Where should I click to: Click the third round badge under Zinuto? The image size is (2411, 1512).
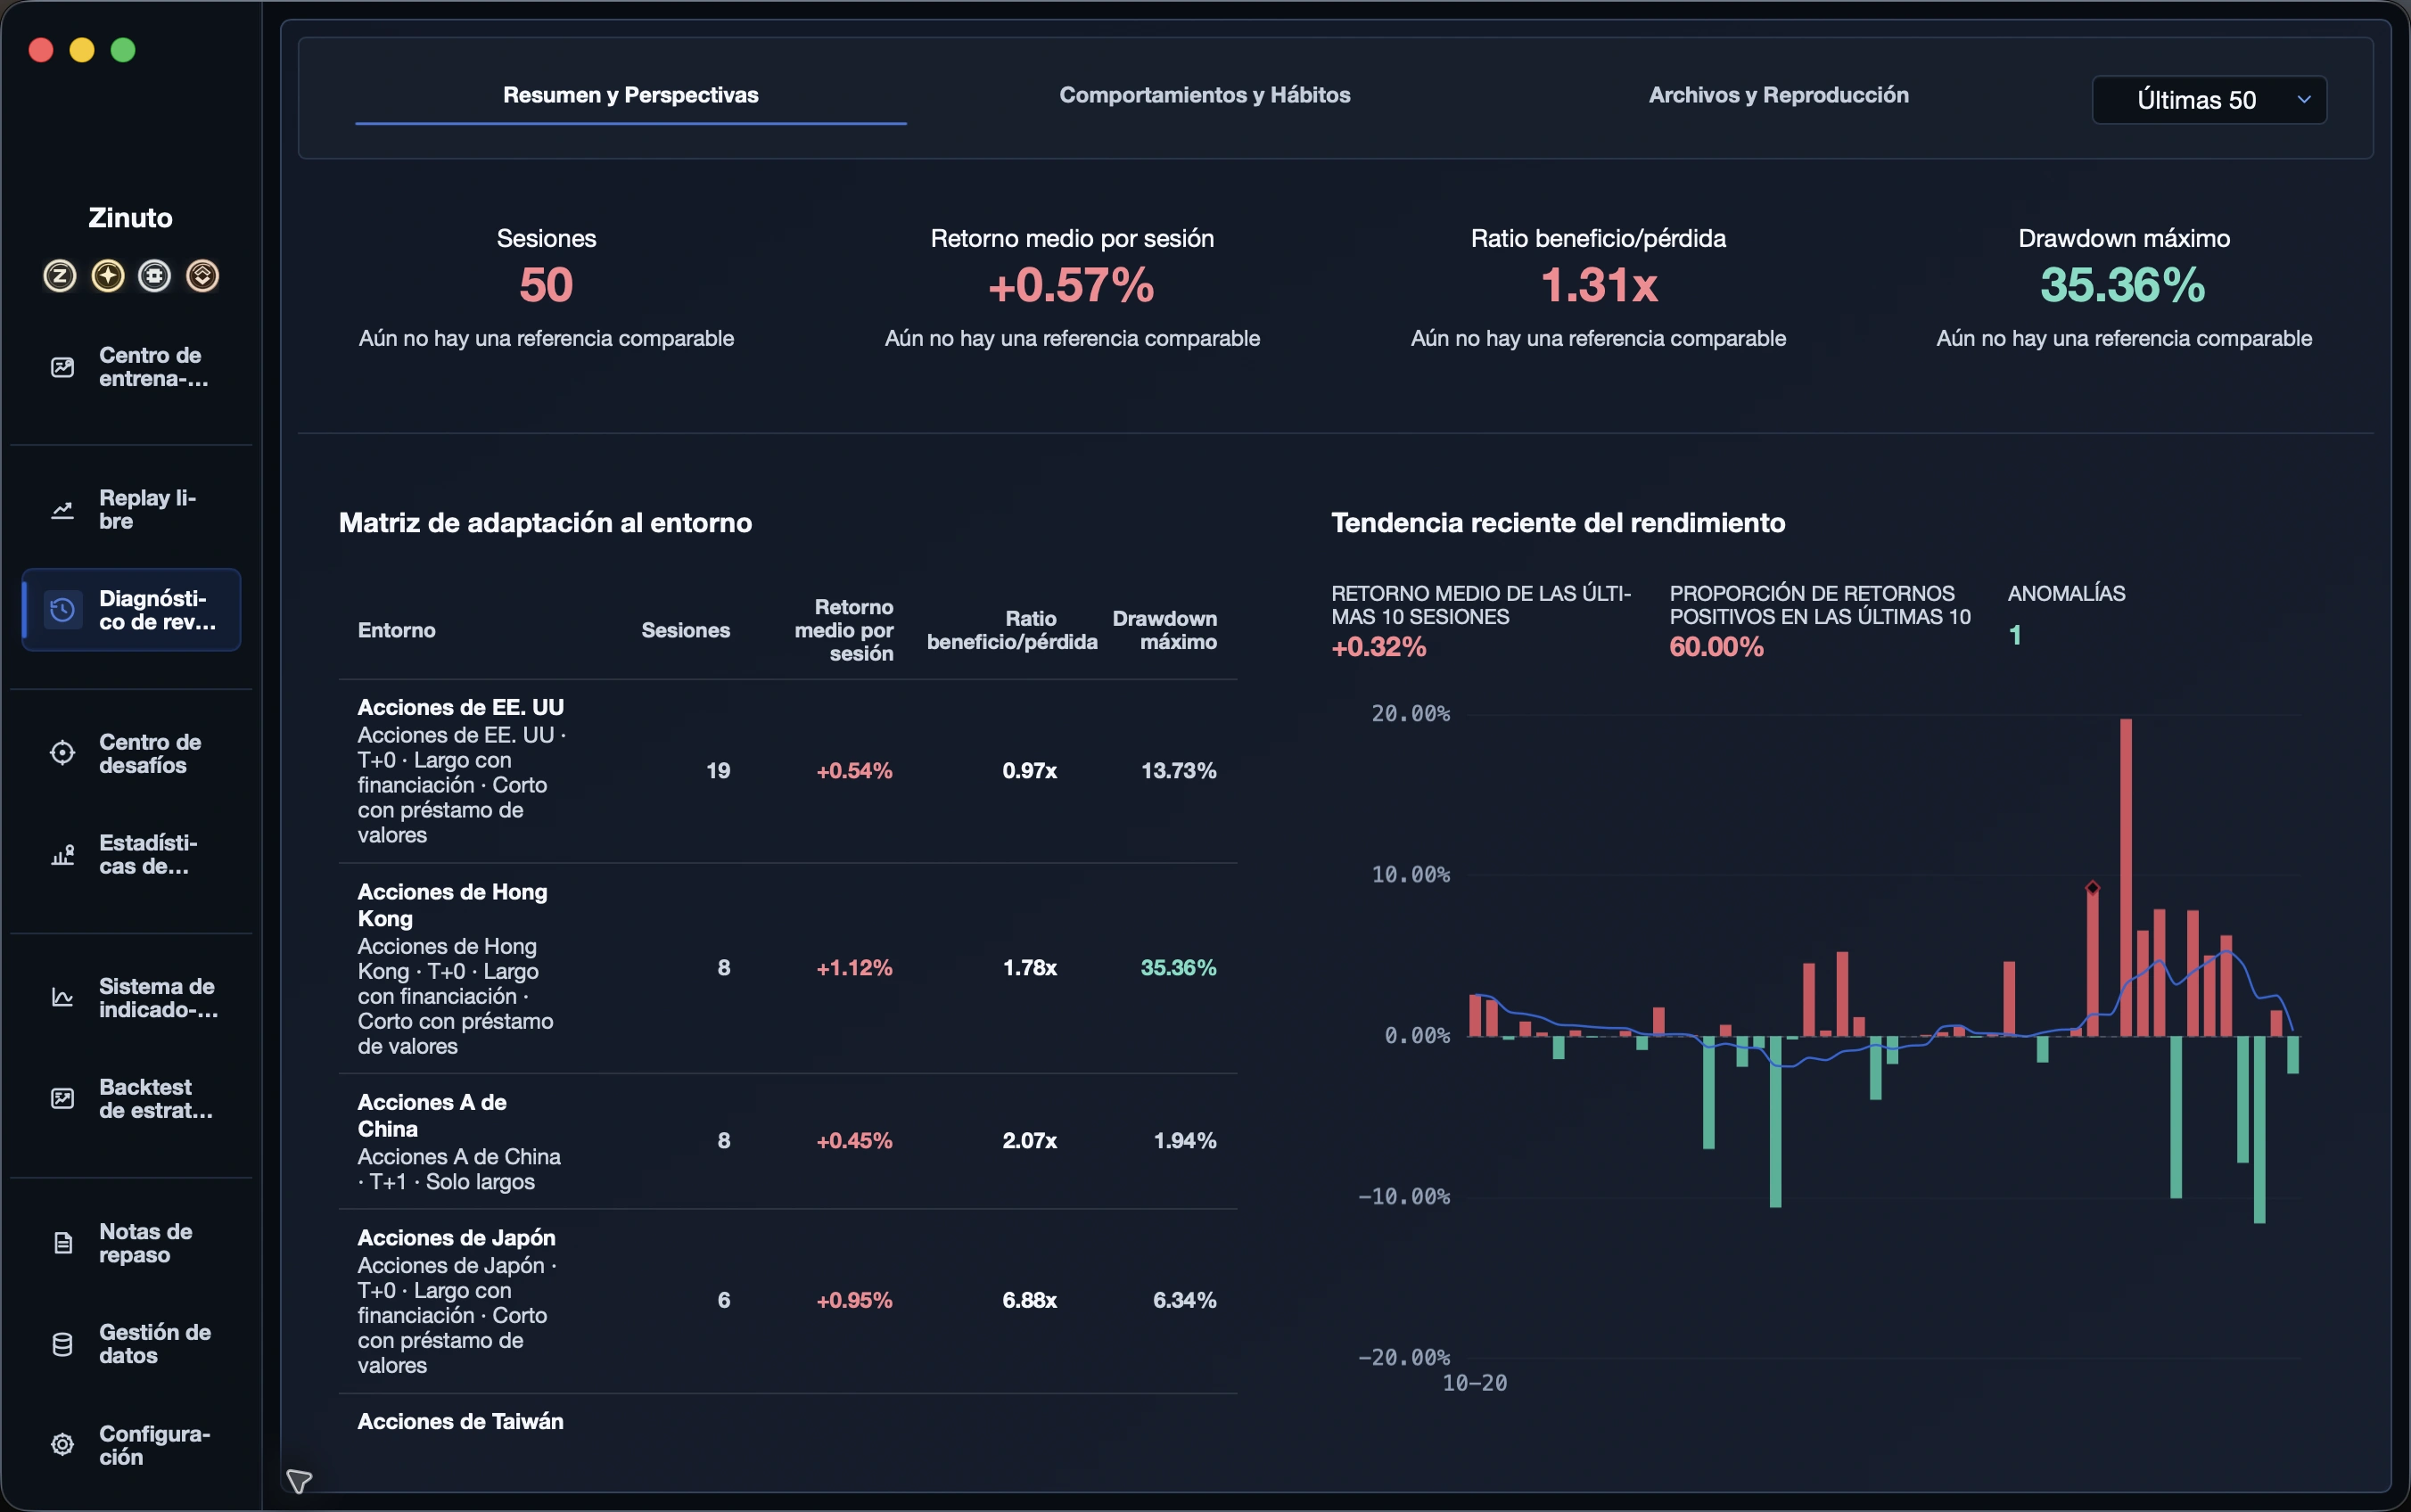[x=155, y=276]
